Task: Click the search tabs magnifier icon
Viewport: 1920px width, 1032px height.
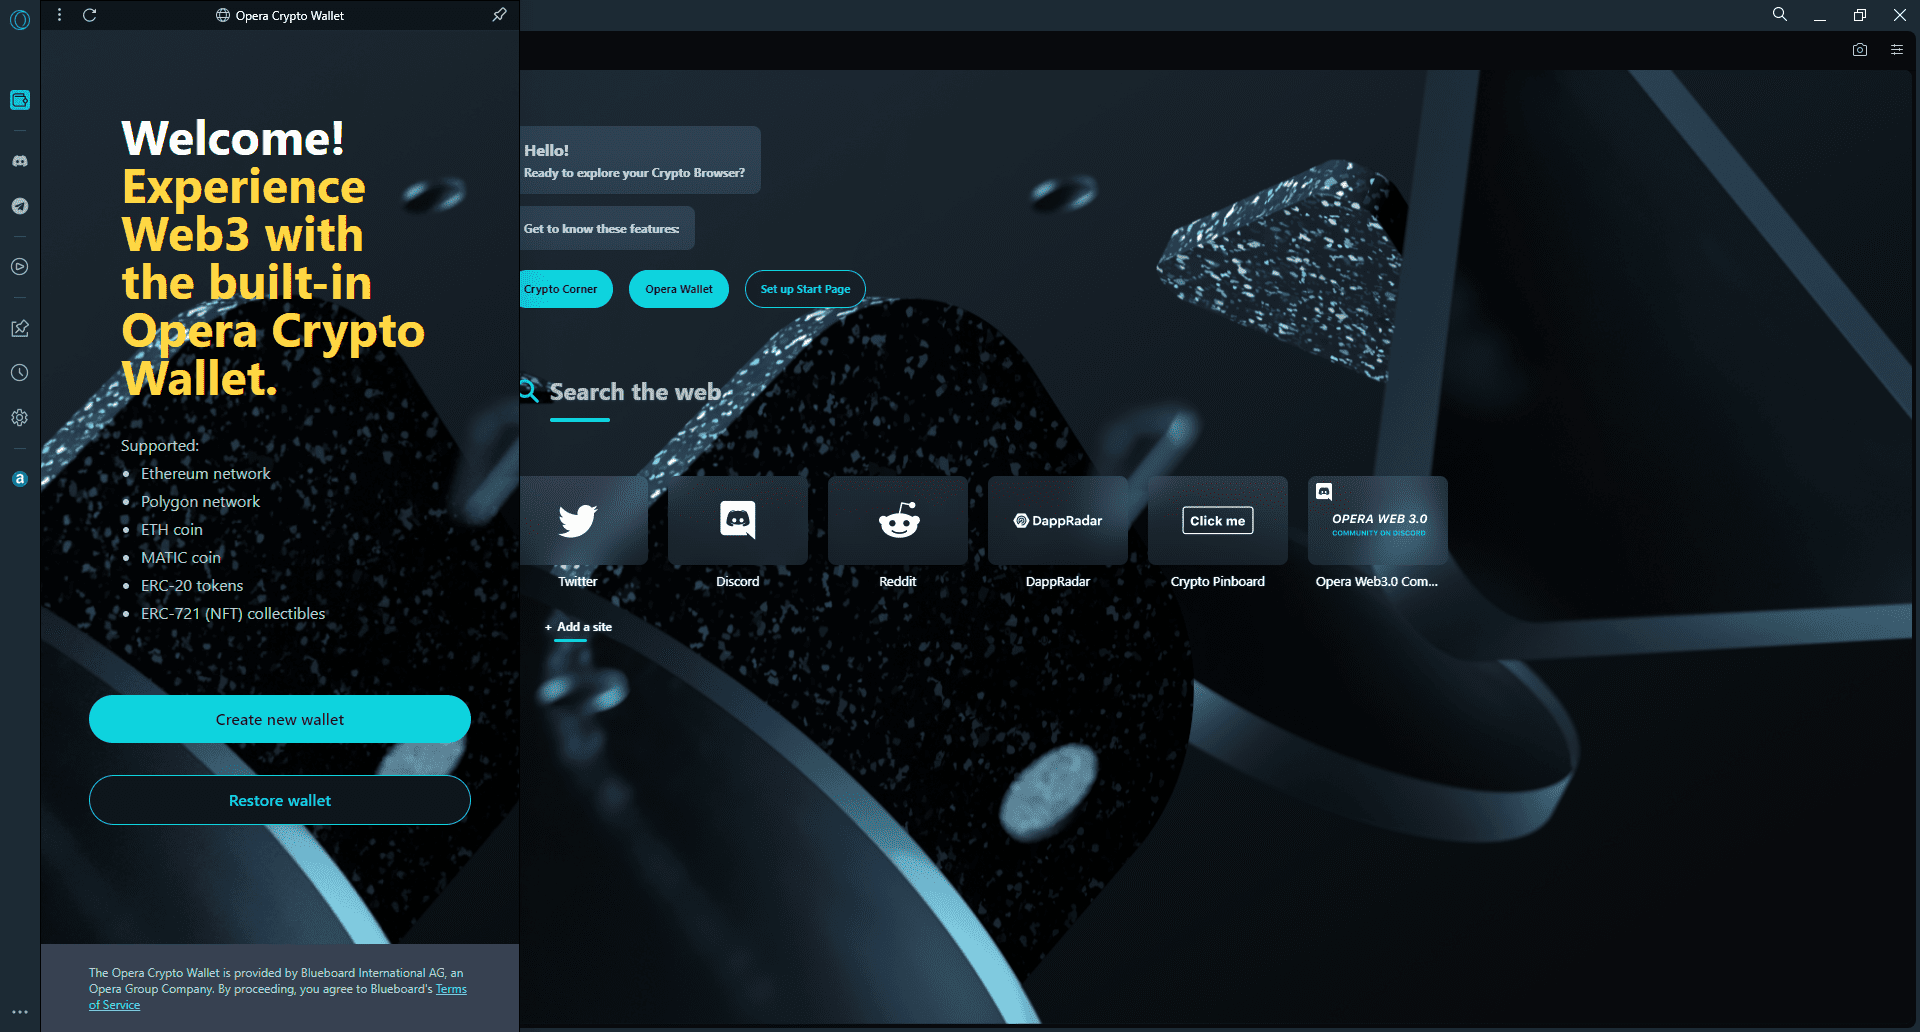Action: (x=1780, y=15)
